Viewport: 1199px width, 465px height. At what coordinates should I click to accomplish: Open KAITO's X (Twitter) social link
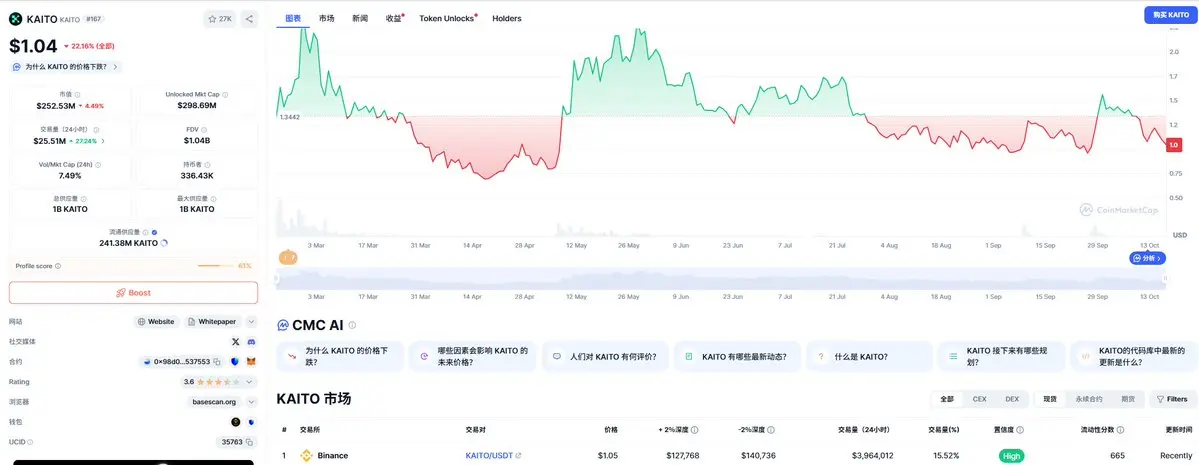(x=235, y=342)
